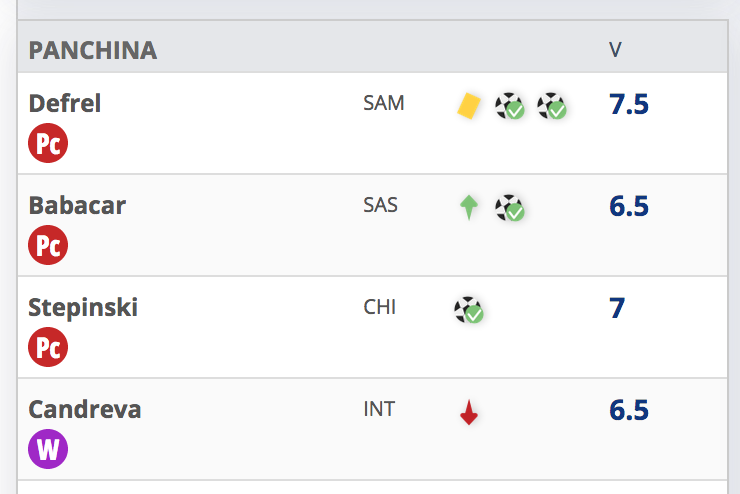Click the purple W role badge under Candreva

(48, 449)
